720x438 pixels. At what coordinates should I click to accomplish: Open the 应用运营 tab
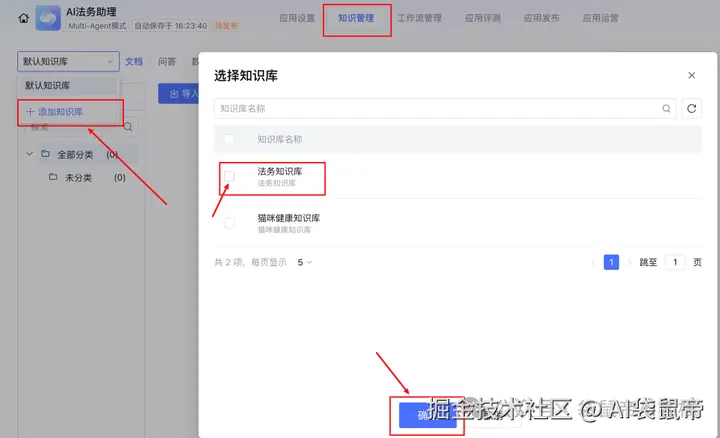(x=601, y=18)
